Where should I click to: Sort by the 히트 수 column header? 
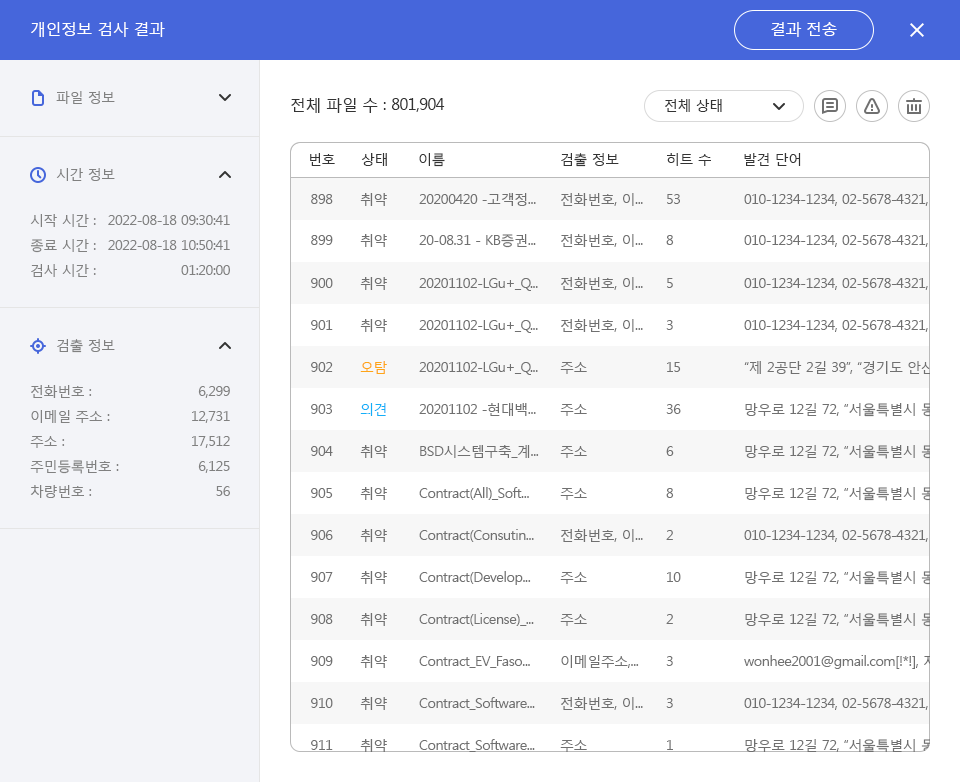click(x=688, y=160)
